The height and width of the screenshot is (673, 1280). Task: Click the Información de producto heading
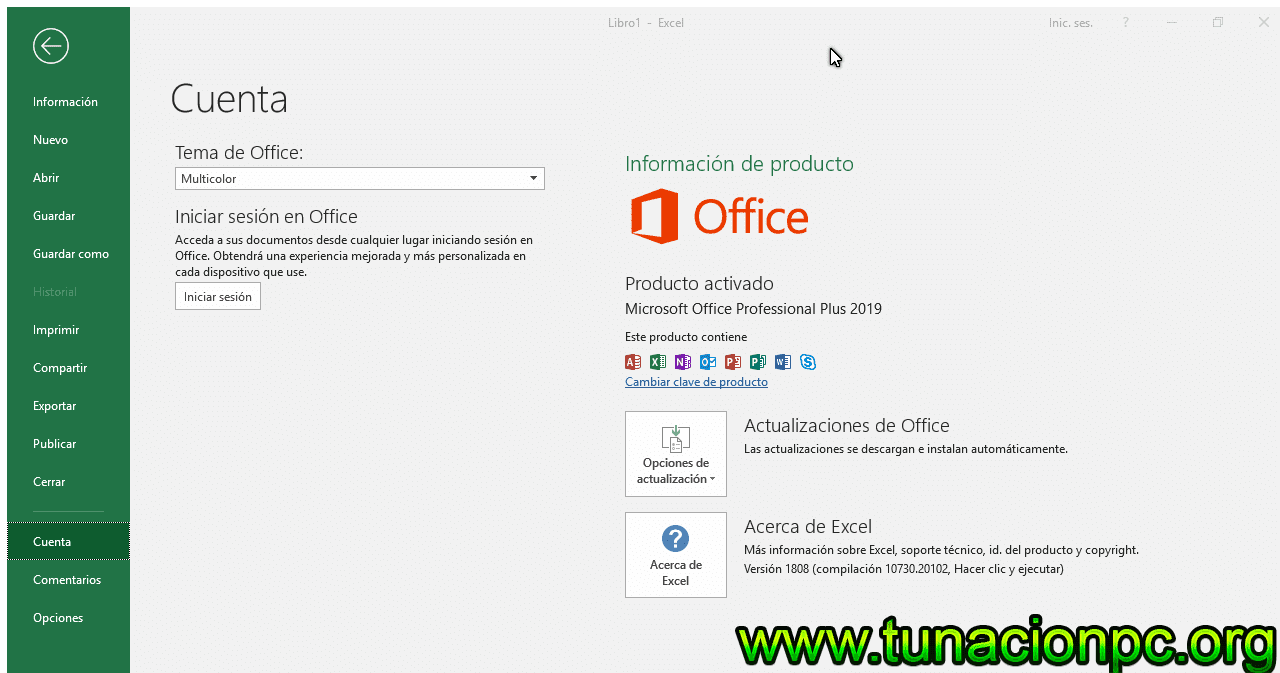(739, 164)
